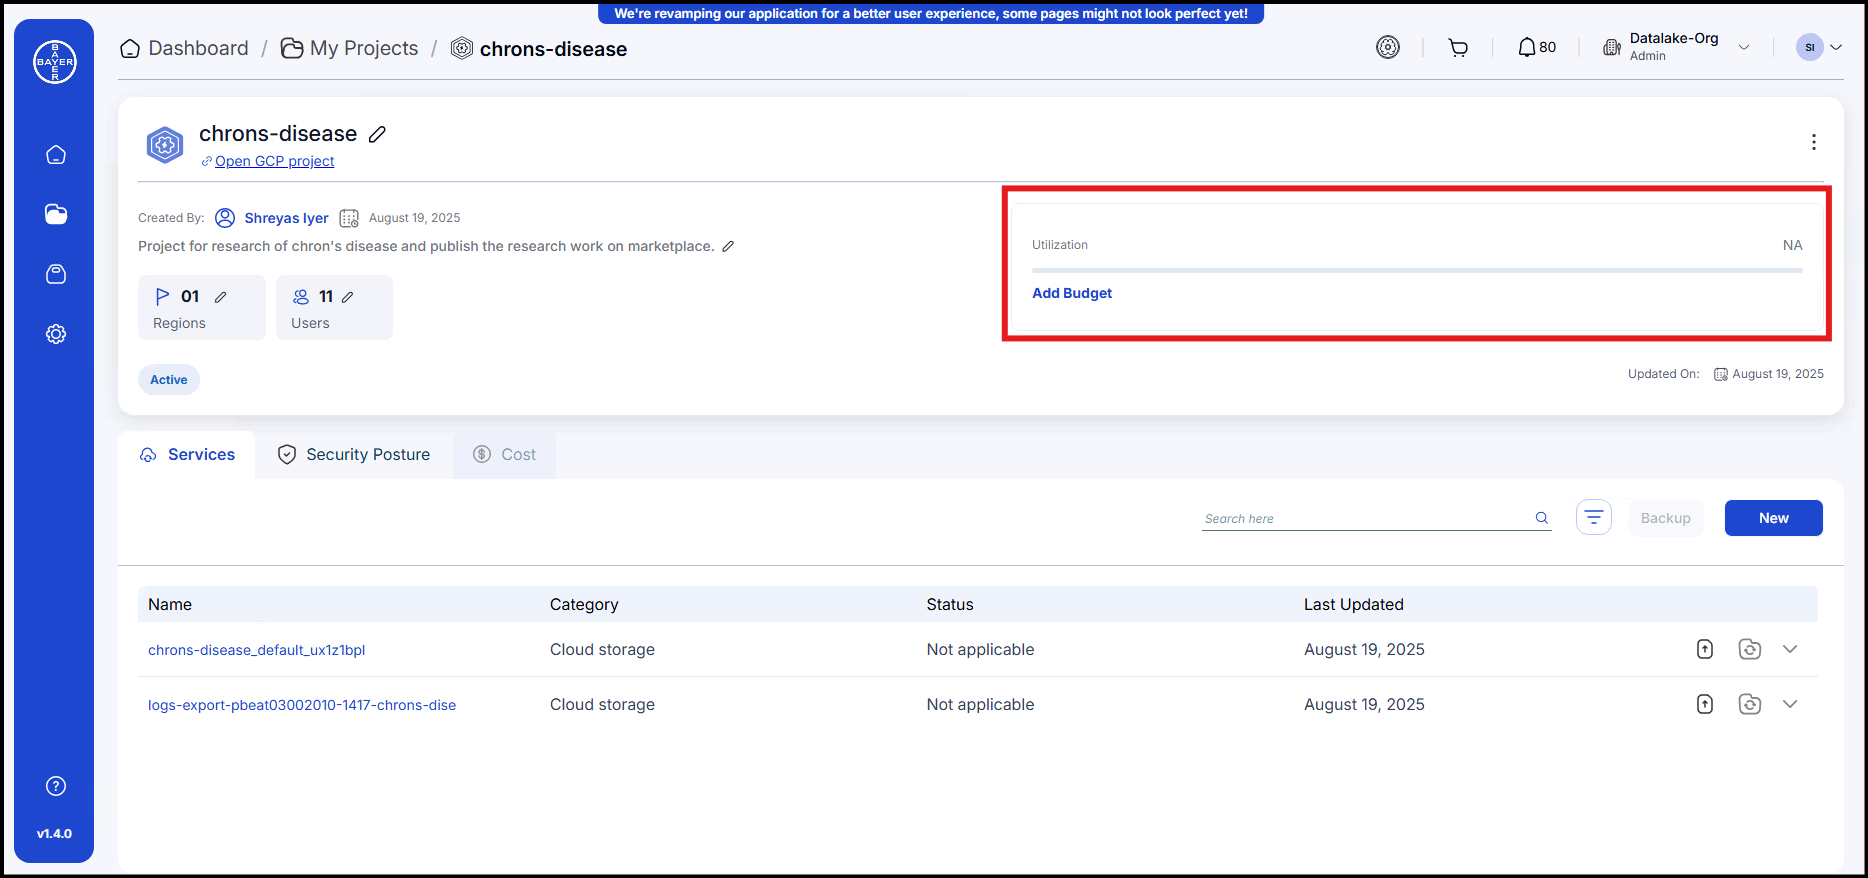The height and width of the screenshot is (878, 1868).
Task: Click the Bayer logo in sidebar
Action: click(x=55, y=62)
